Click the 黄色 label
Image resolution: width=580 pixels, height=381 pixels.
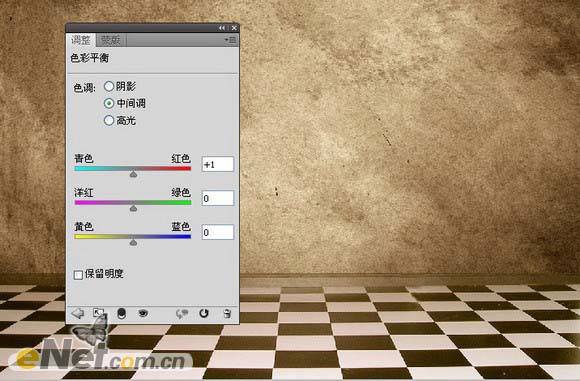(84, 227)
